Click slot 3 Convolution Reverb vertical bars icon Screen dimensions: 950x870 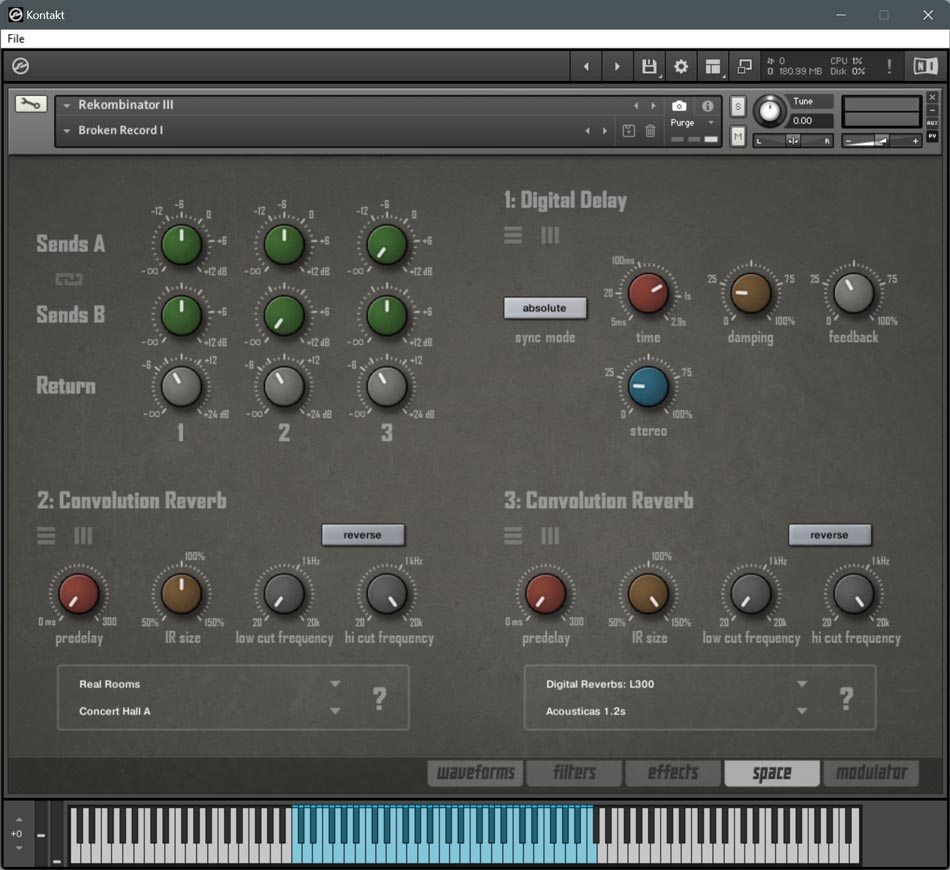point(550,536)
